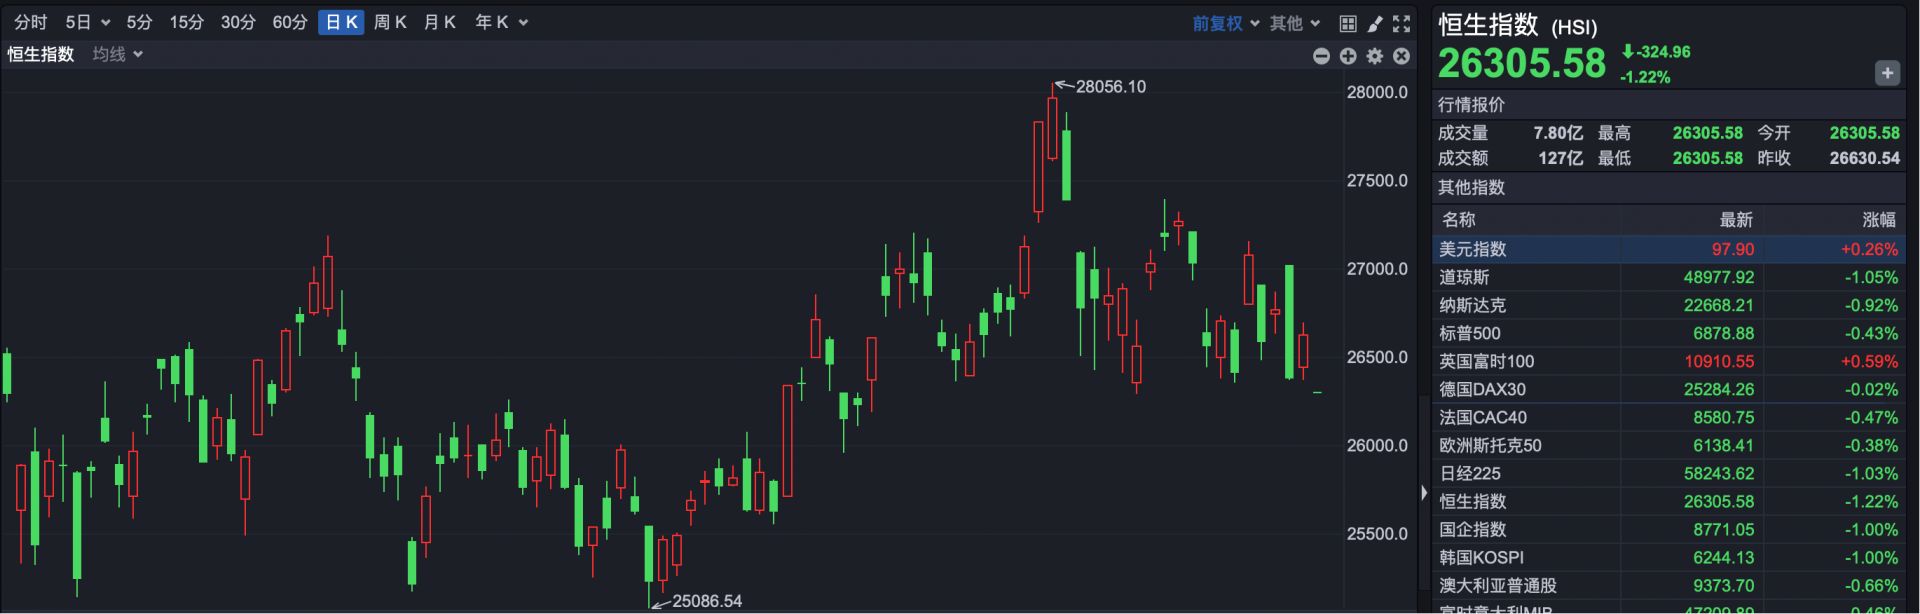Zoom in chart with plus icon
Screen dimensions: 1920x614
pos(1348,56)
